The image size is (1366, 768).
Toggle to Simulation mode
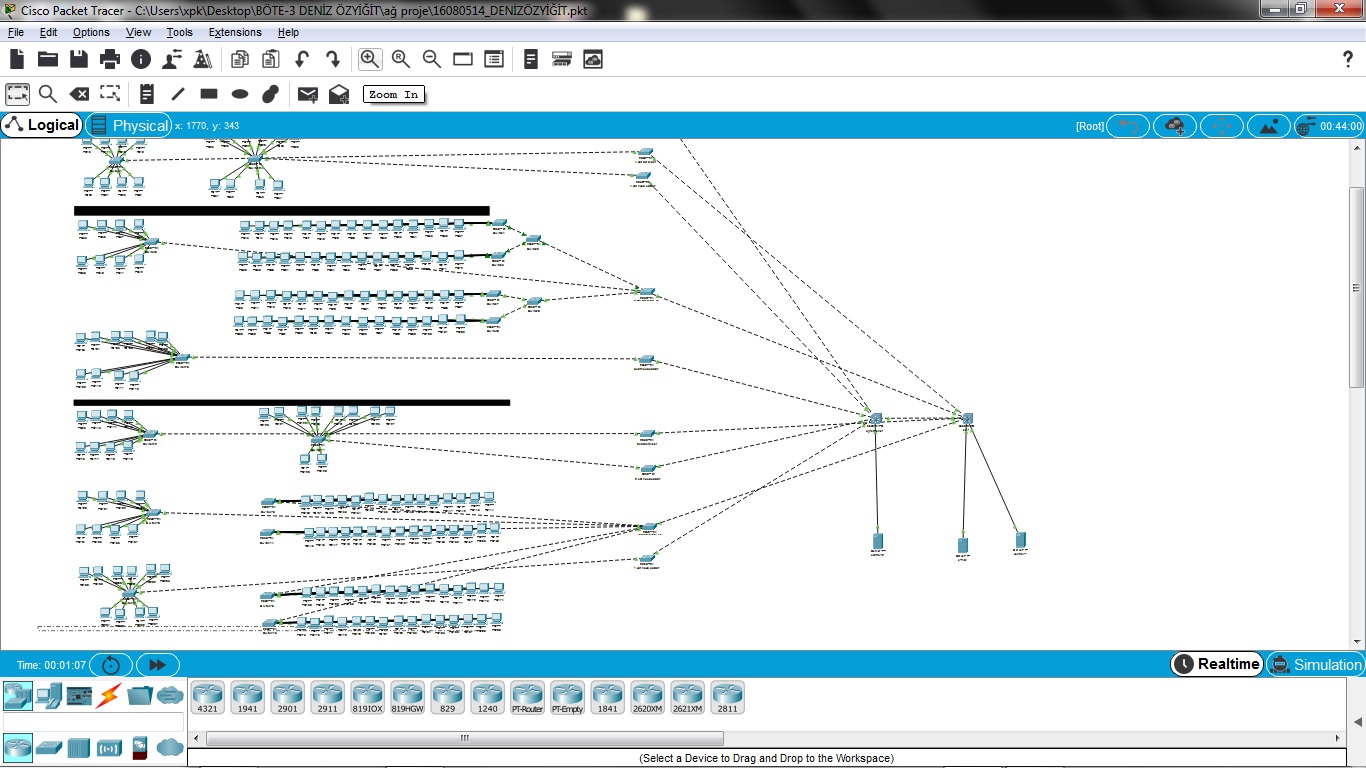point(1315,664)
